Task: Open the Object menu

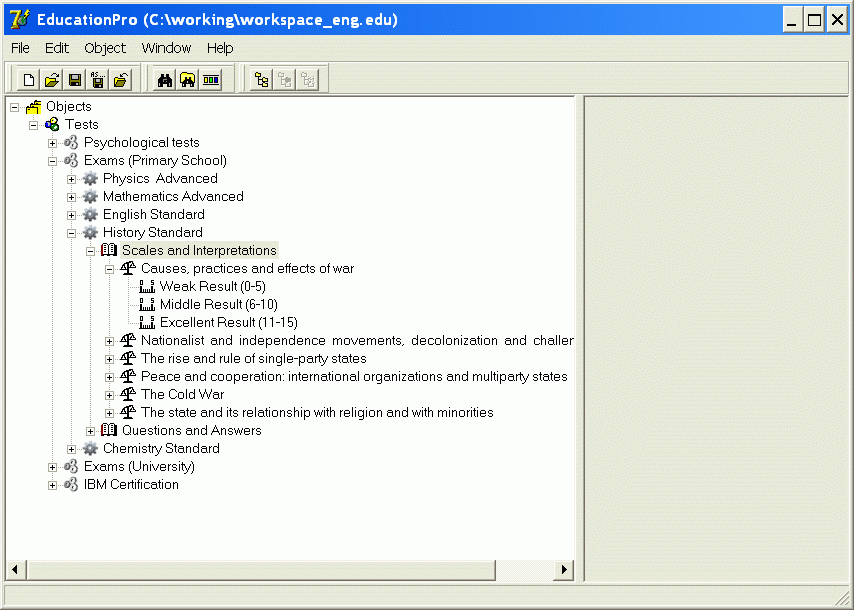Action: [105, 48]
